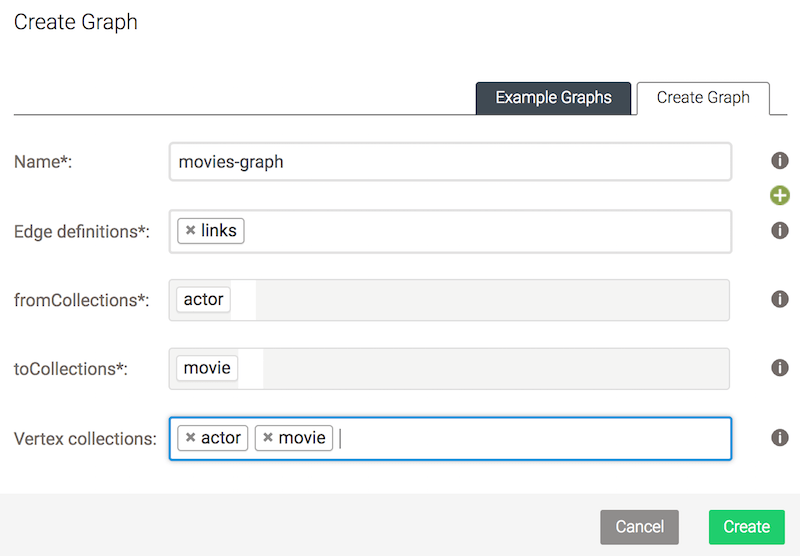
Task: Show info for toCollections field
Action: (780, 367)
